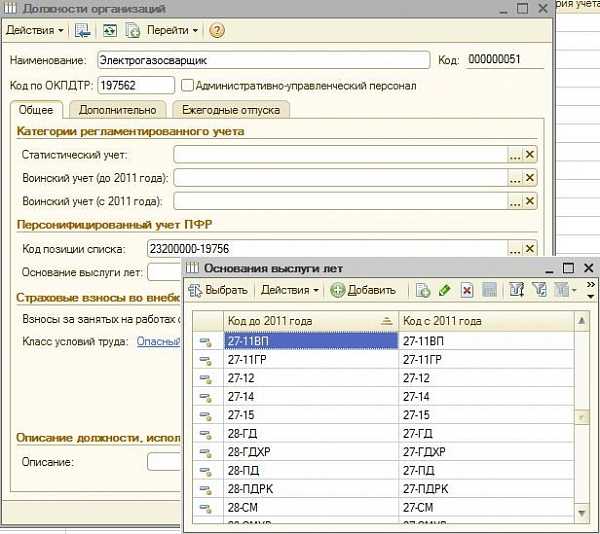Toggle Административно-управленческий персонал checkbox
600x534 pixels.
pyautogui.click(x=187, y=85)
